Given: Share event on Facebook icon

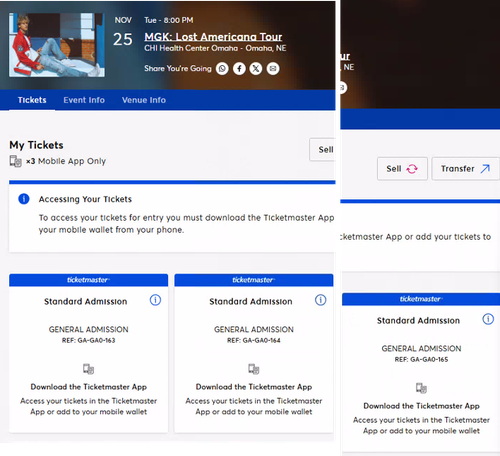Looking at the screenshot, I should click(239, 69).
